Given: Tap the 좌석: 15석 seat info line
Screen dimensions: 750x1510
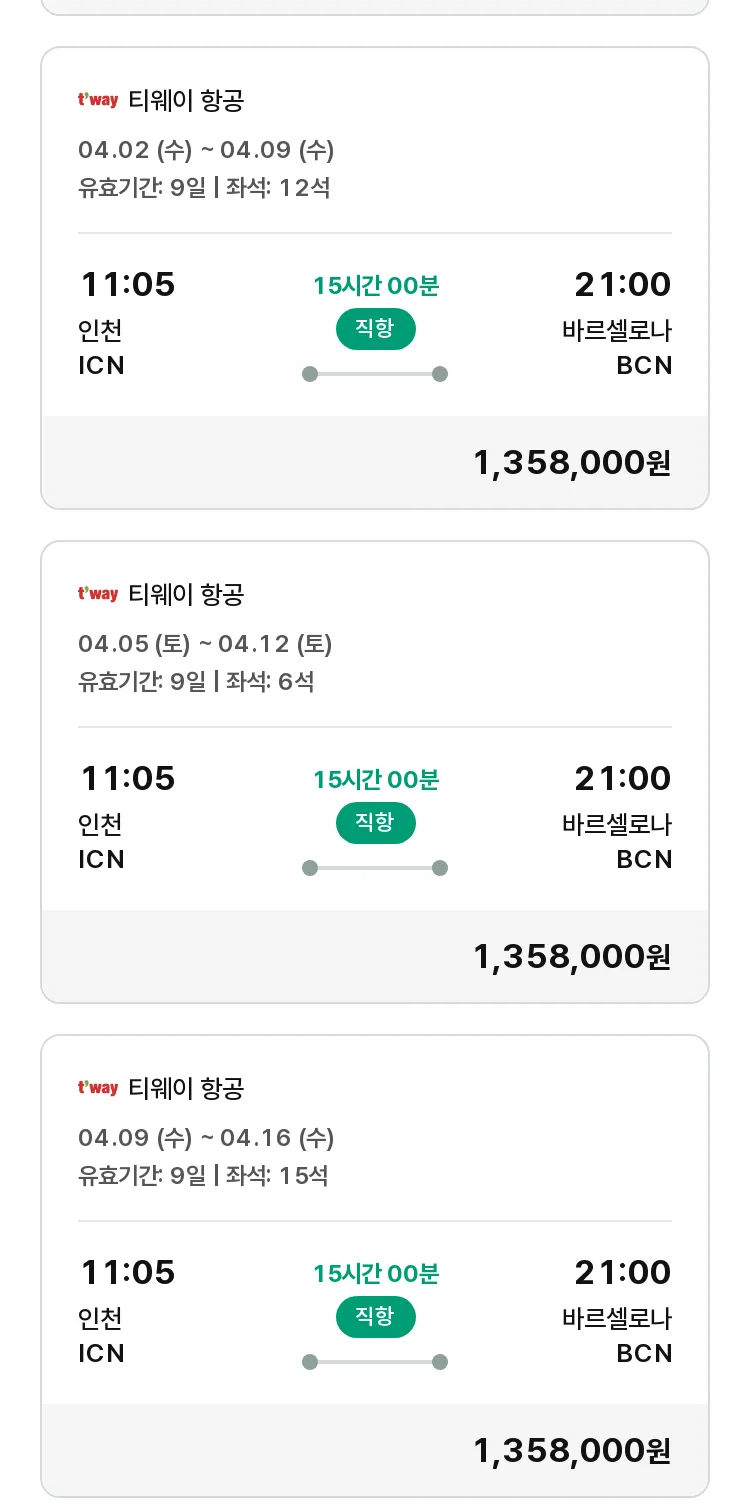Looking at the screenshot, I should (278, 1175).
